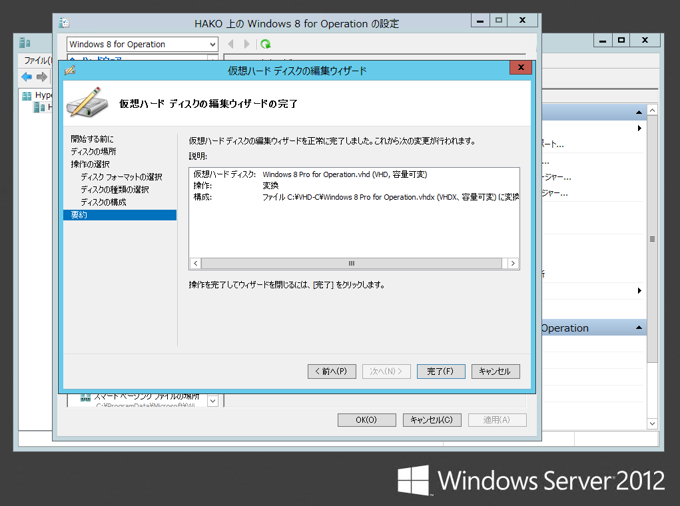Select the Hyper-V tree node
The image size is (680, 506).
(37, 95)
